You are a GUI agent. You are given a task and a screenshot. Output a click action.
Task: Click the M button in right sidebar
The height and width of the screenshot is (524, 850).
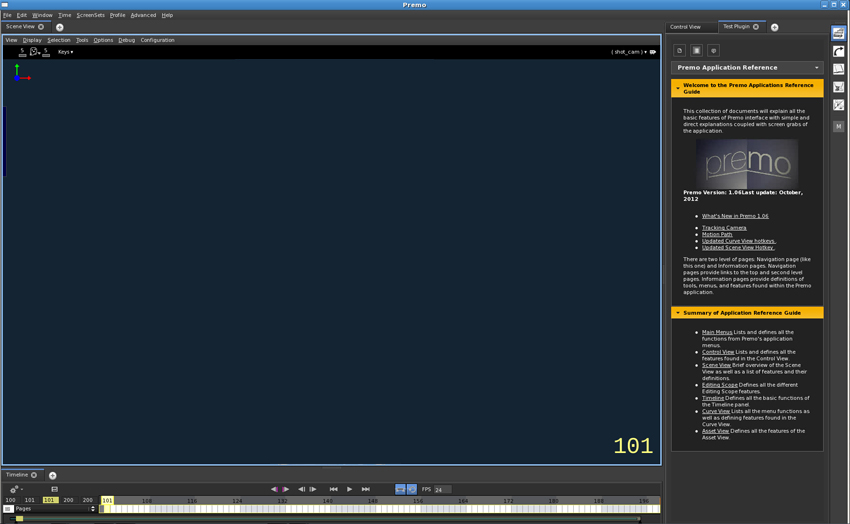coord(838,126)
